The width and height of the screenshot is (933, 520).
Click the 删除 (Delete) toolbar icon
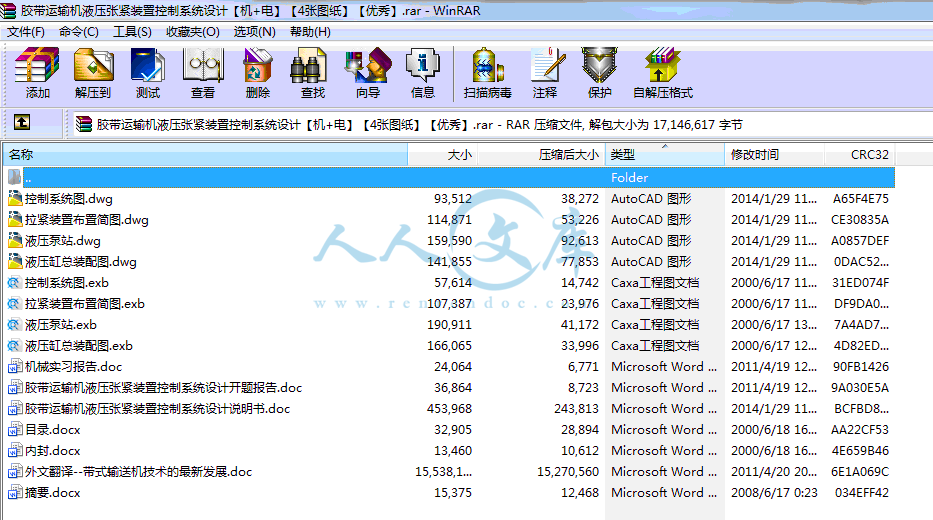tap(258, 65)
